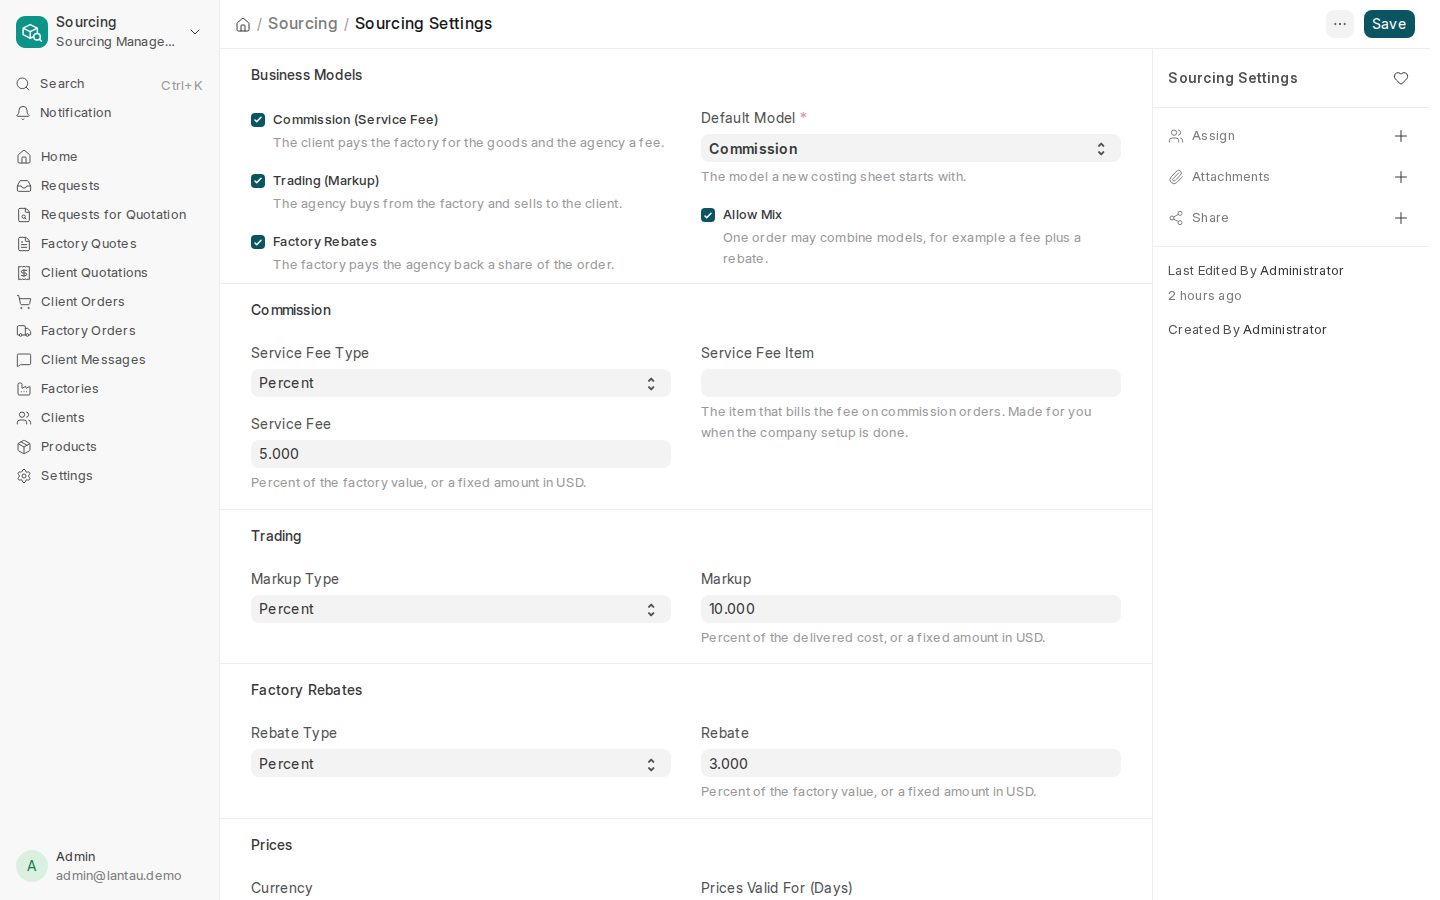Click the Settings gear icon in sidebar

pos(24,476)
